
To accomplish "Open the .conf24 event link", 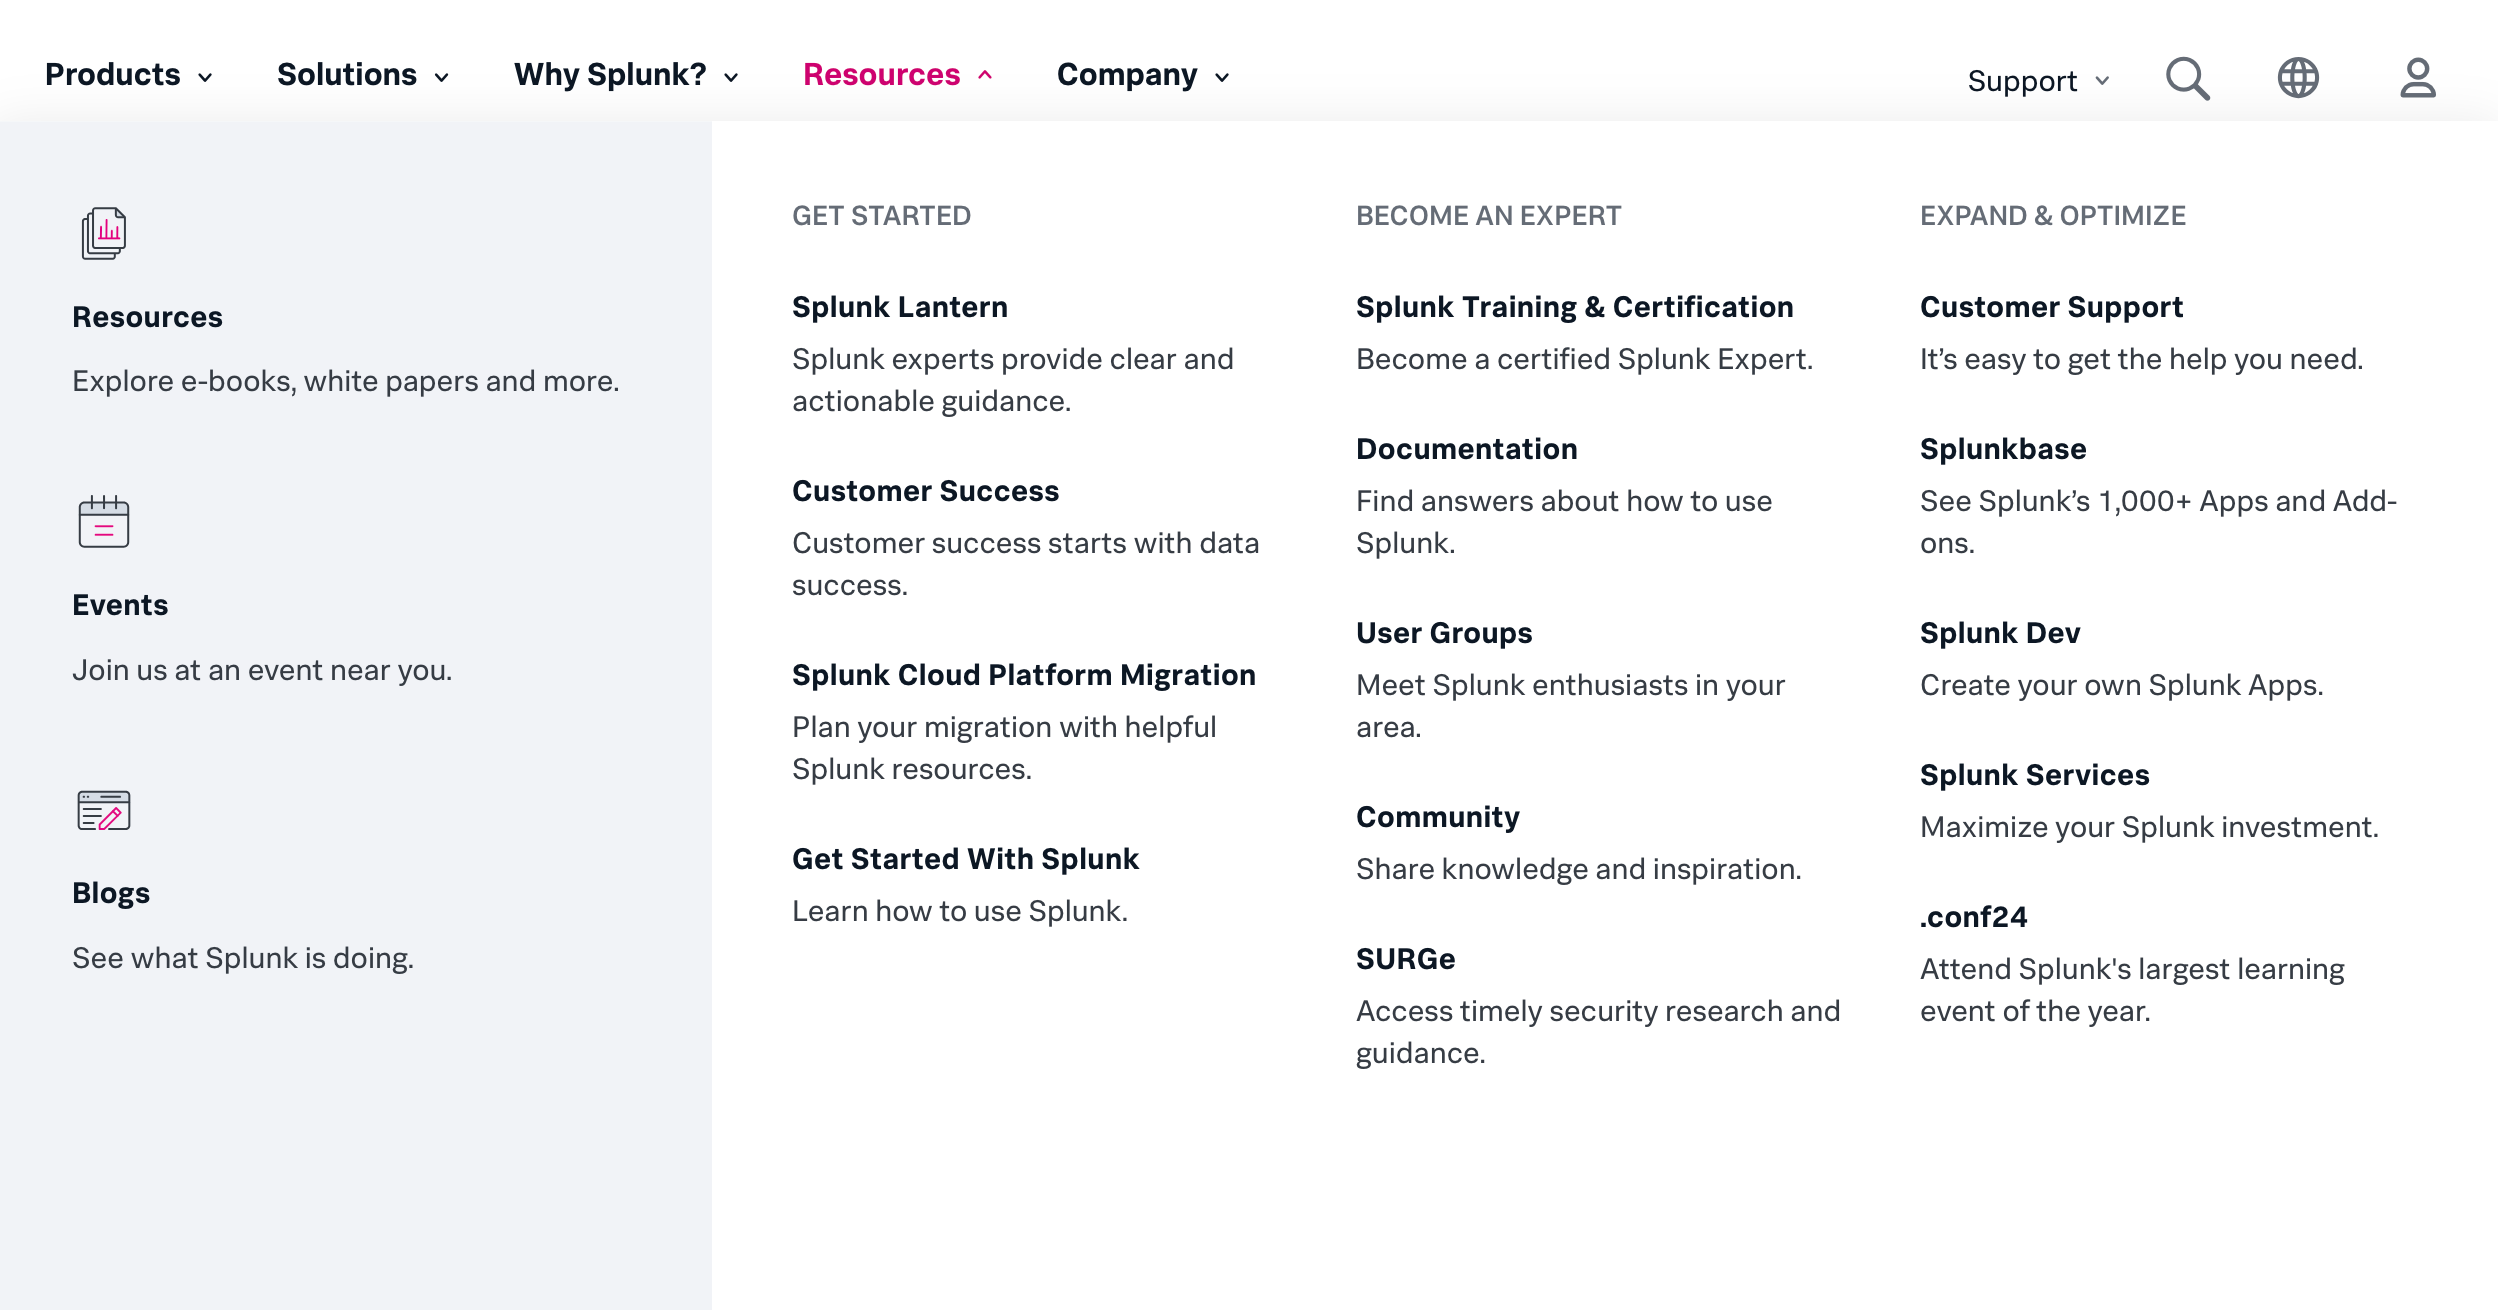I will pos(1973,917).
